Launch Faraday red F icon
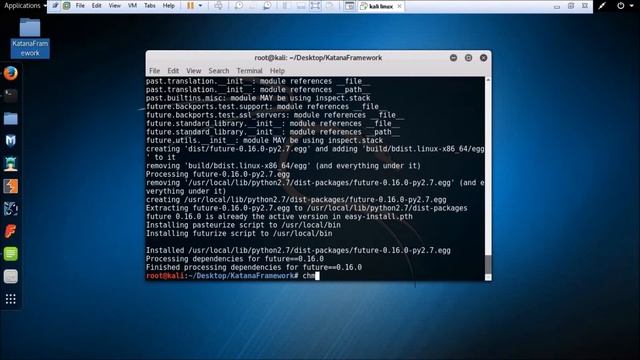The height and width of the screenshot is (360, 640). pyautogui.click(x=11, y=231)
